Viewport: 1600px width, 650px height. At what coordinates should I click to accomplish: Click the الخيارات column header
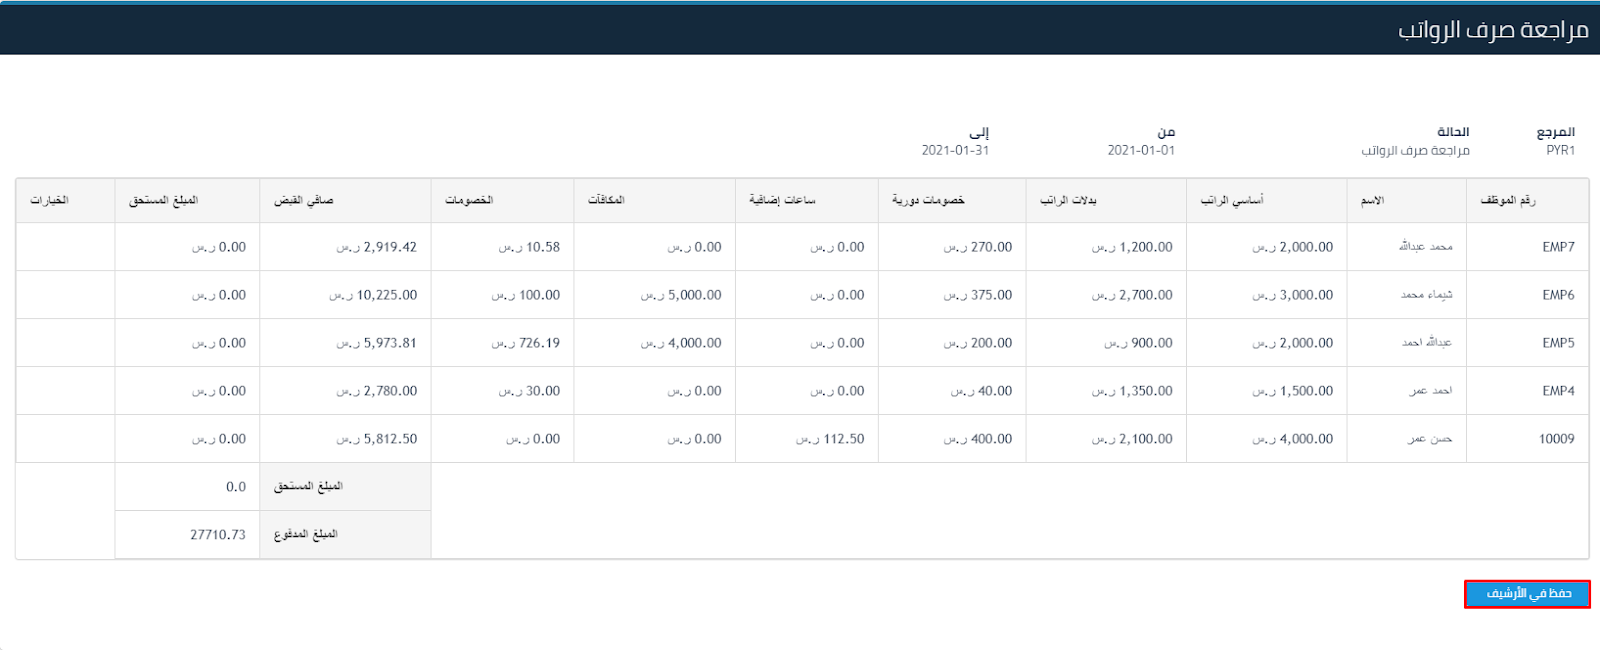pyautogui.click(x=49, y=201)
